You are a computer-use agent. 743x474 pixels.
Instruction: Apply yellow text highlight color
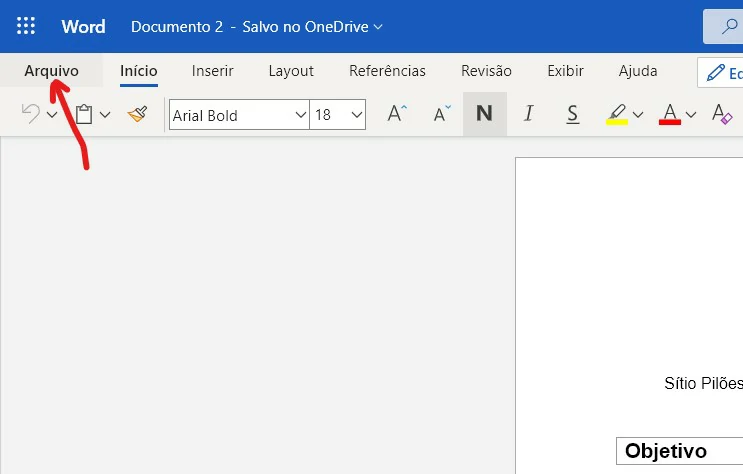[x=616, y=114]
